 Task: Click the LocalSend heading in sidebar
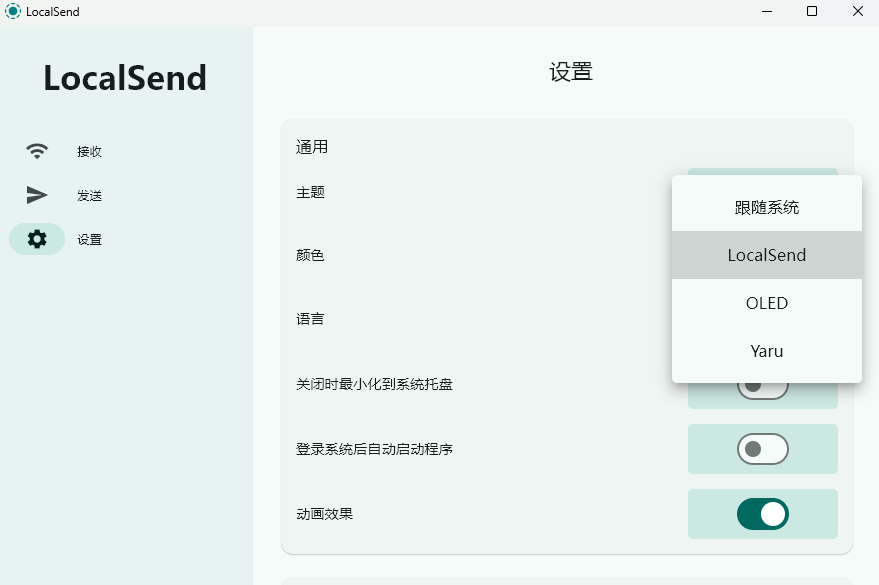(125, 78)
